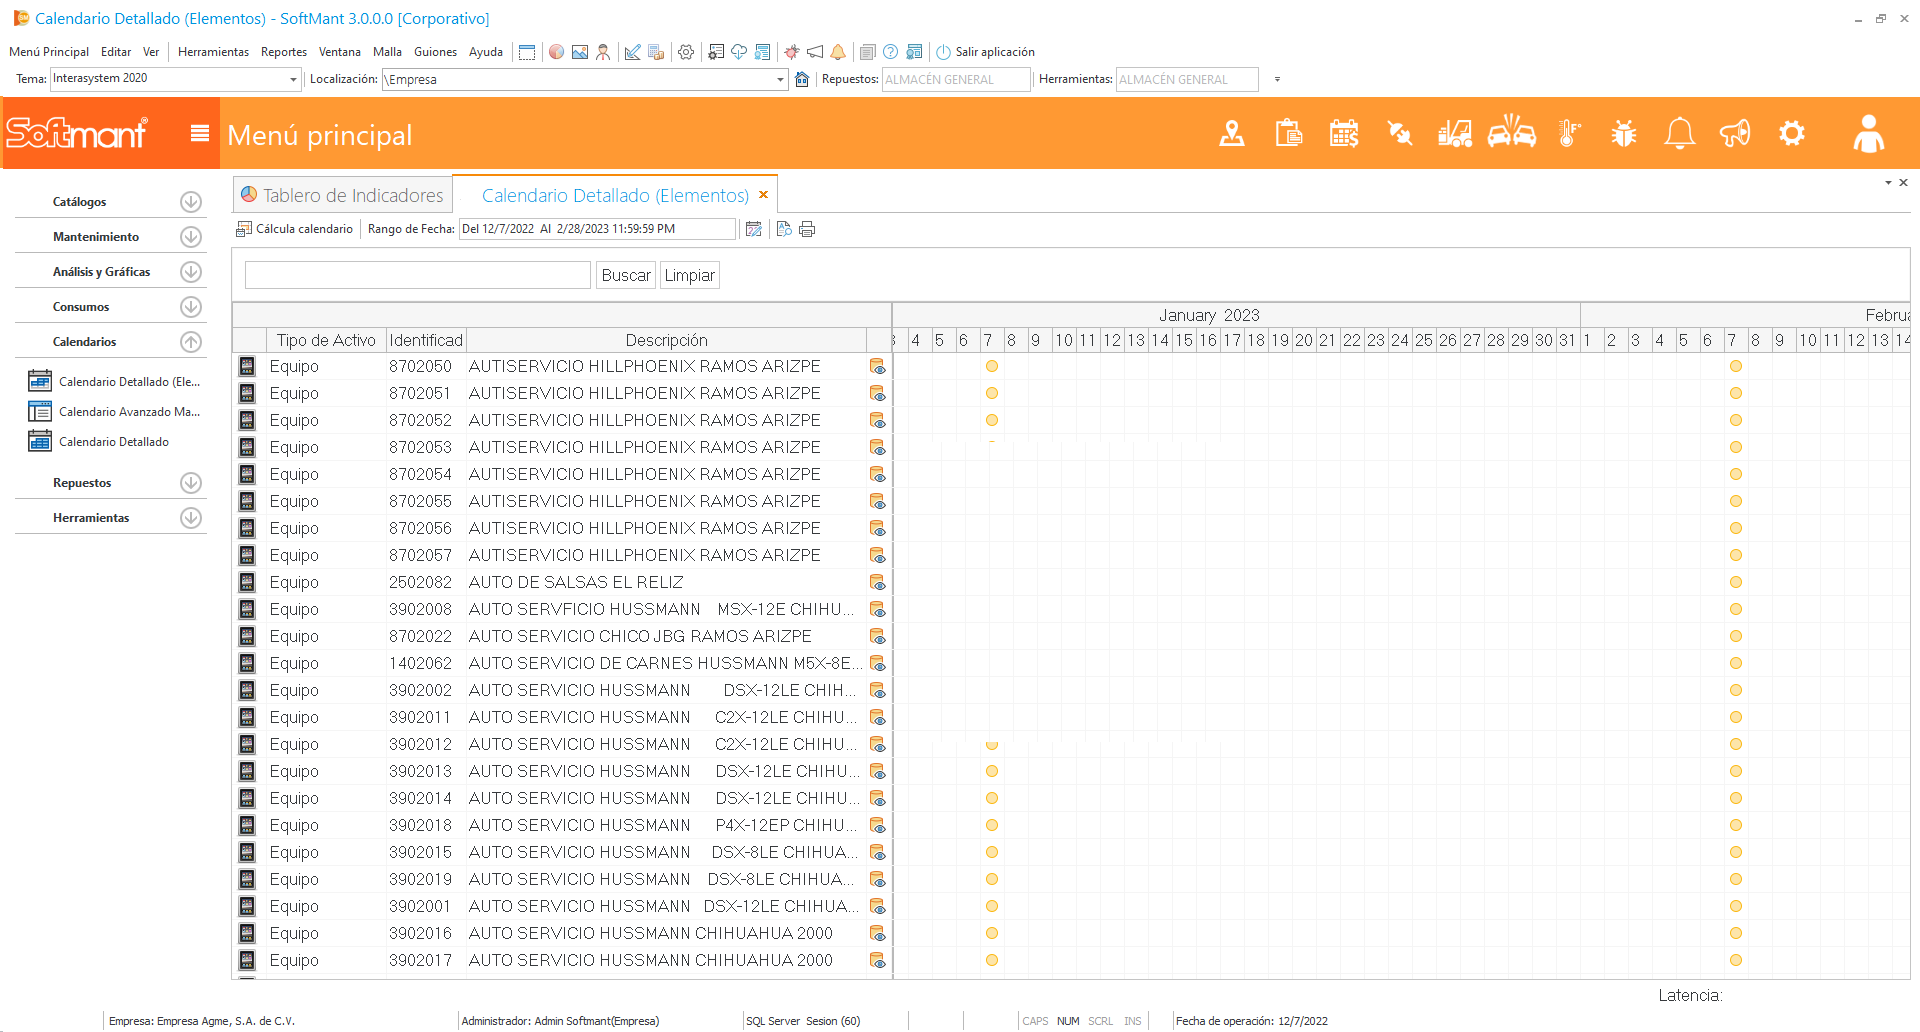Collapse the Calendarios sidebar section
Screen dimensions: 1920x1032
click(x=191, y=342)
